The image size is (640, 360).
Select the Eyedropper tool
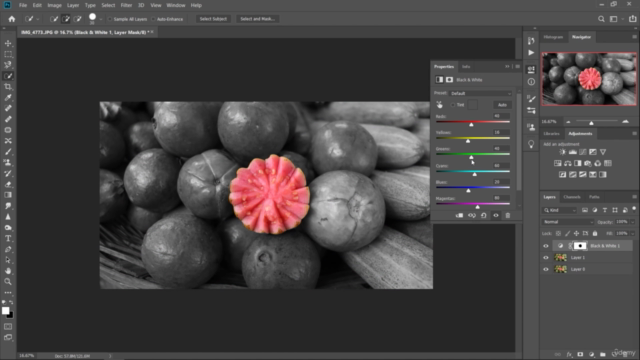tap(8, 98)
